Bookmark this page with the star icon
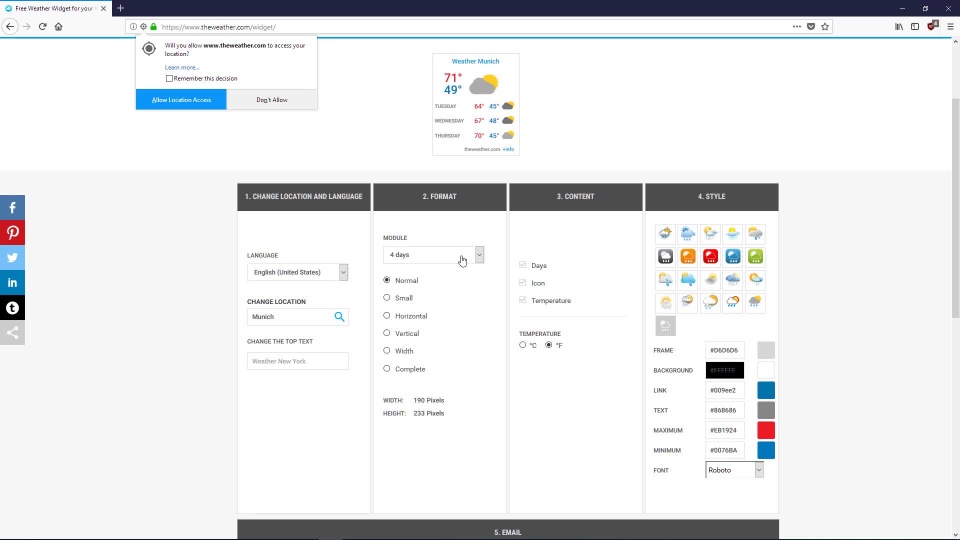Image resolution: width=960 pixels, height=540 pixels. coord(825,26)
